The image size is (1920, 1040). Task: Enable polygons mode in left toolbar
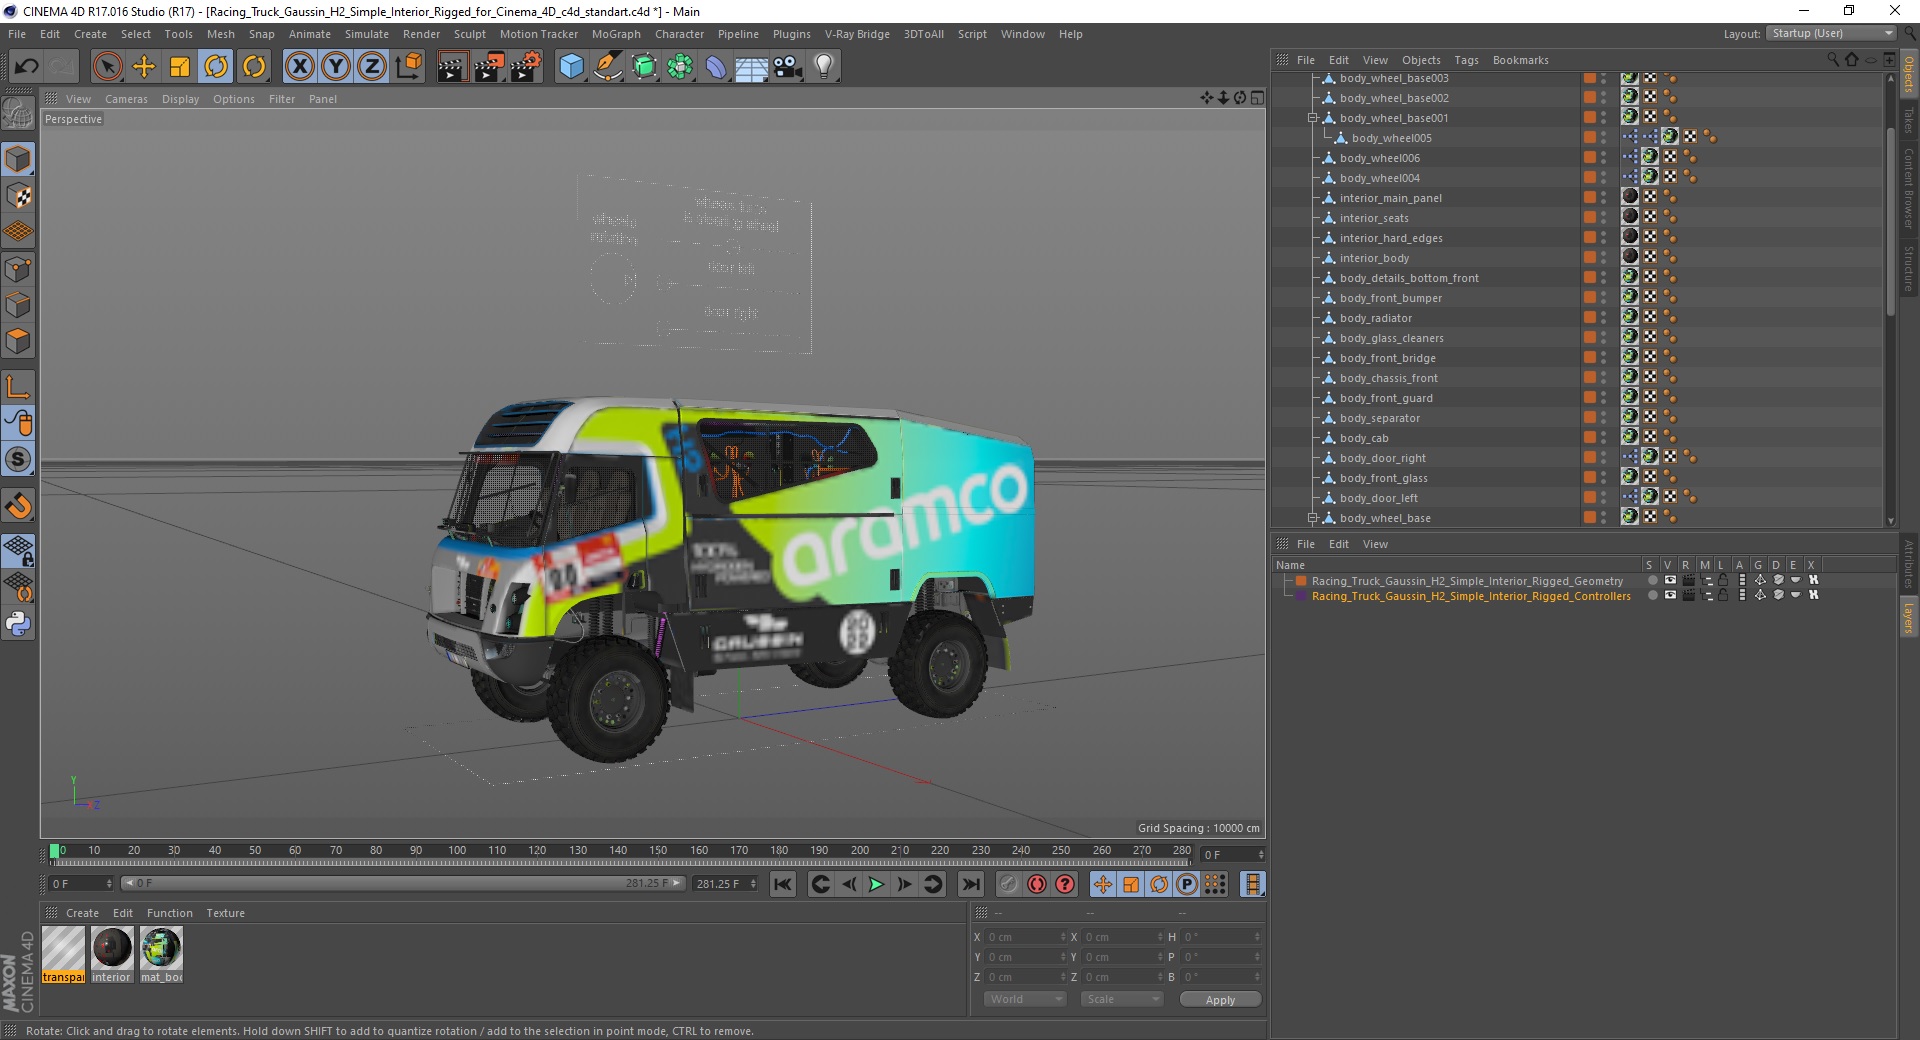point(18,341)
